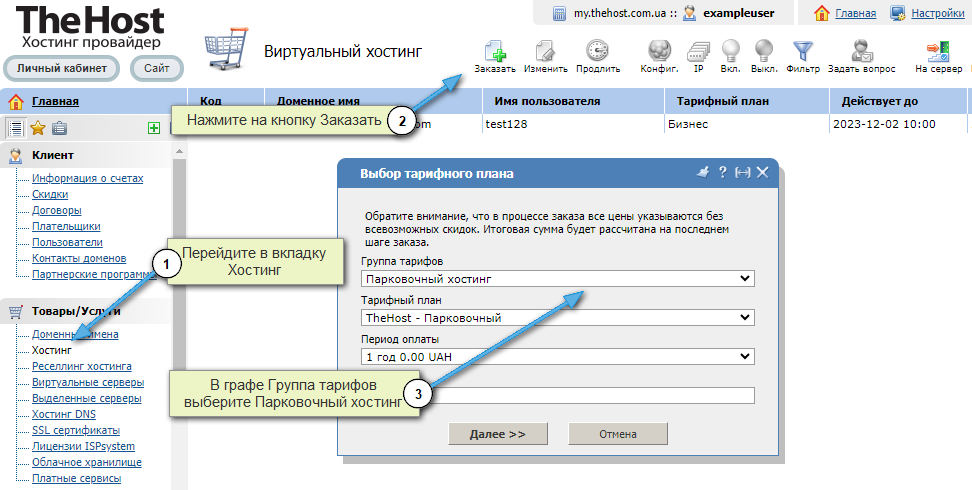Collapse the Товары/Услуги menu section
Screen dimensions: 972x490
[x=76, y=311]
